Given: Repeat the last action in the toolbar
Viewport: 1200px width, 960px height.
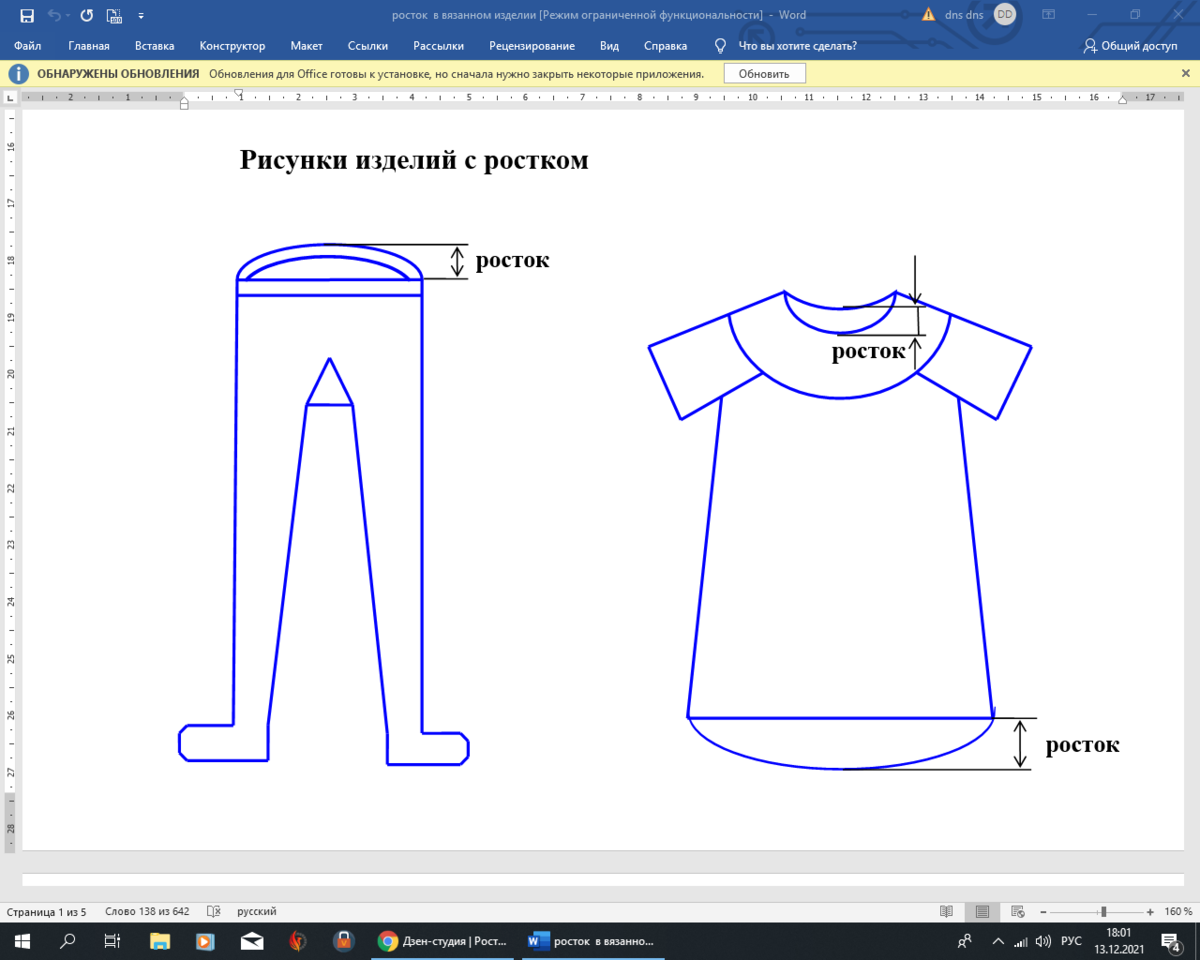Looking at the screenshot, I should point(86,15).
